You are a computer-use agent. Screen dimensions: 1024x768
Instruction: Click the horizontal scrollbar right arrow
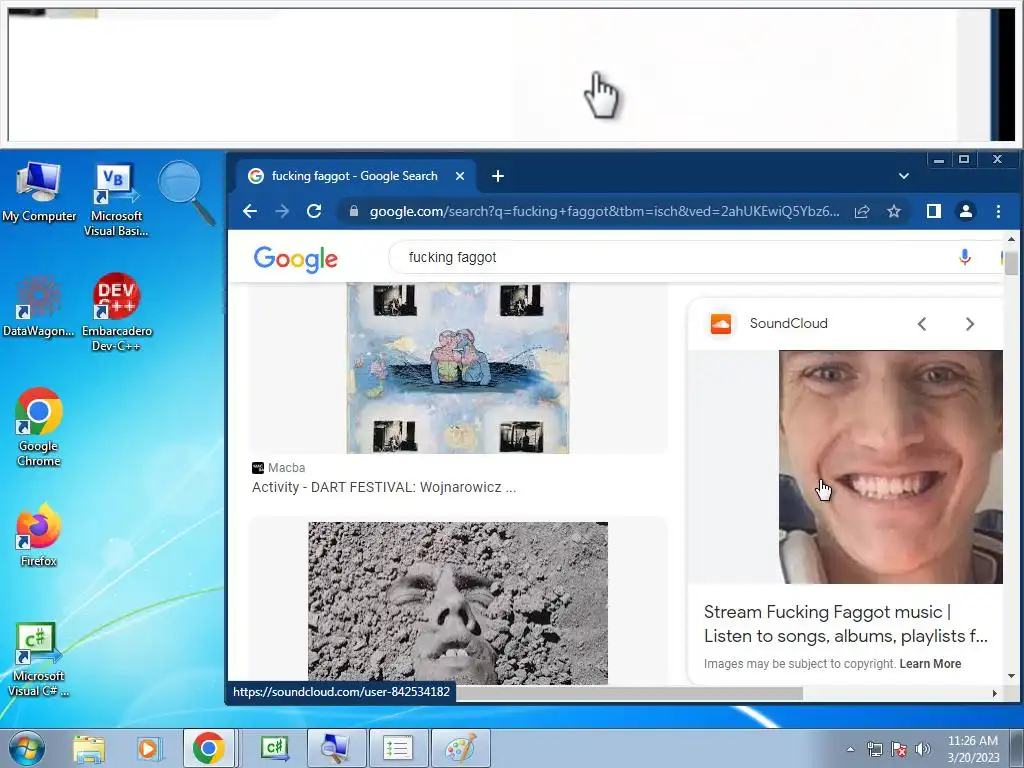click(x=995, y=693)
